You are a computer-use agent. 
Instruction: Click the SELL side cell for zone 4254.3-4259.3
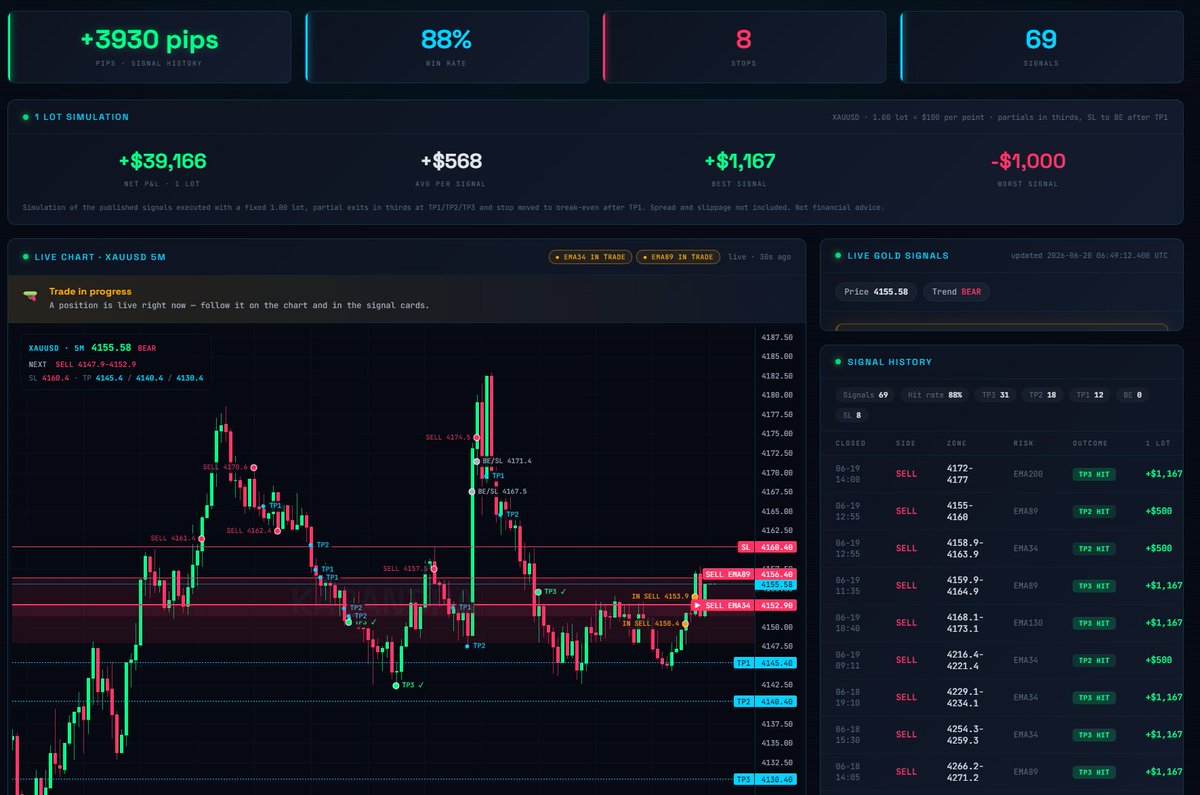906,735
